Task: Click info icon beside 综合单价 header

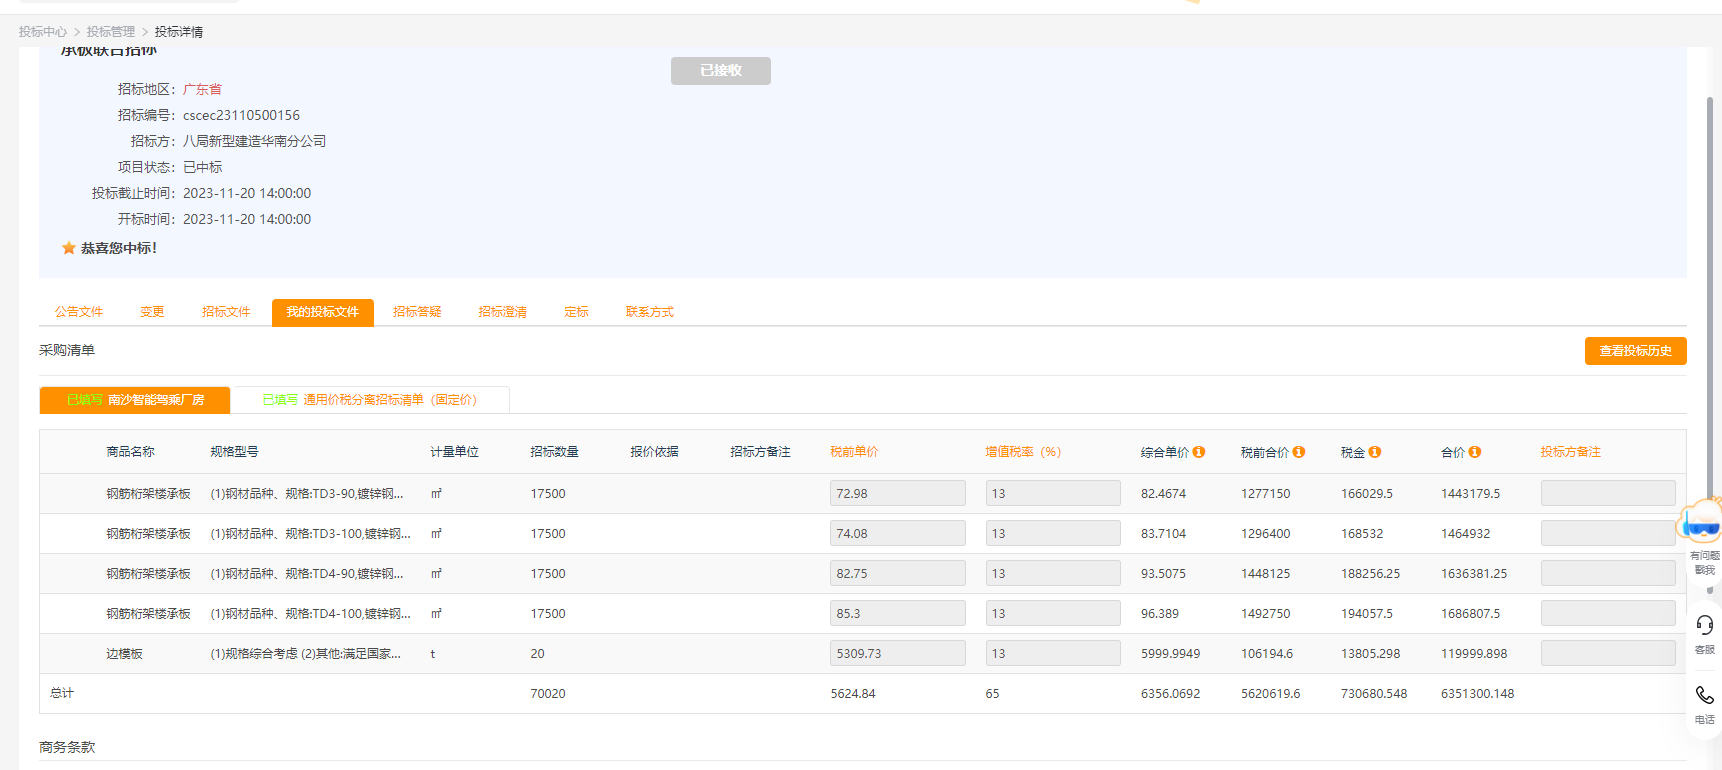Action: point(1198,452)
